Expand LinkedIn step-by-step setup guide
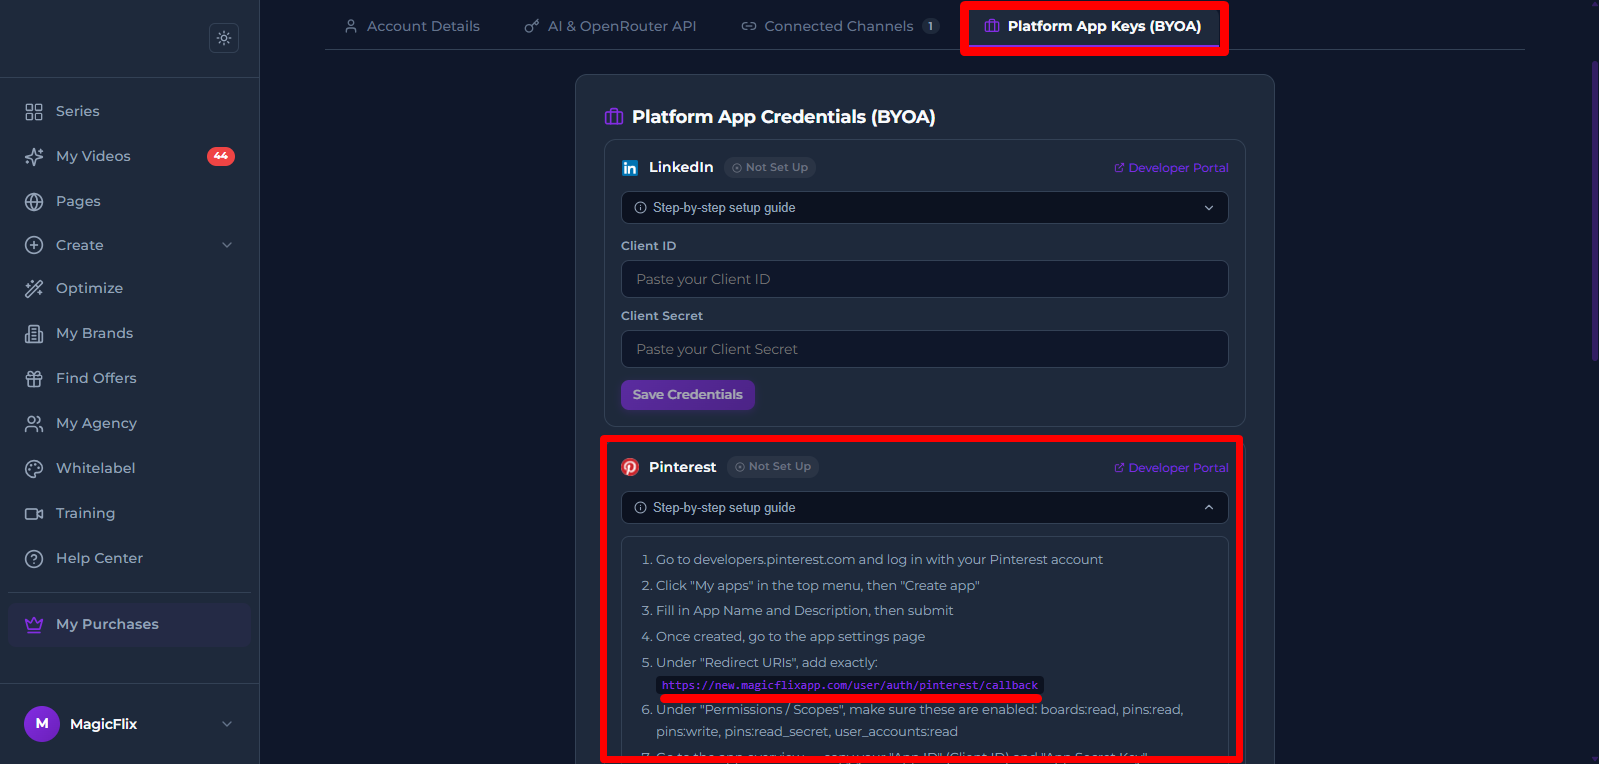Screen dimensions: 1599x764 (x=925, y=208)
